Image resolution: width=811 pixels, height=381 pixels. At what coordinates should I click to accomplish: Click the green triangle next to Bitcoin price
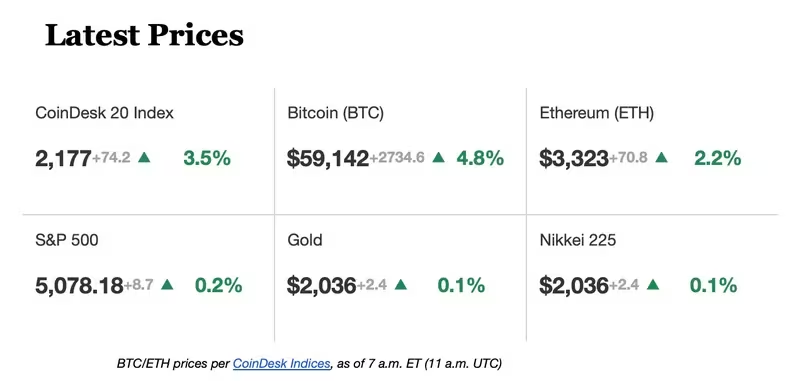click(x=439, y=157)
